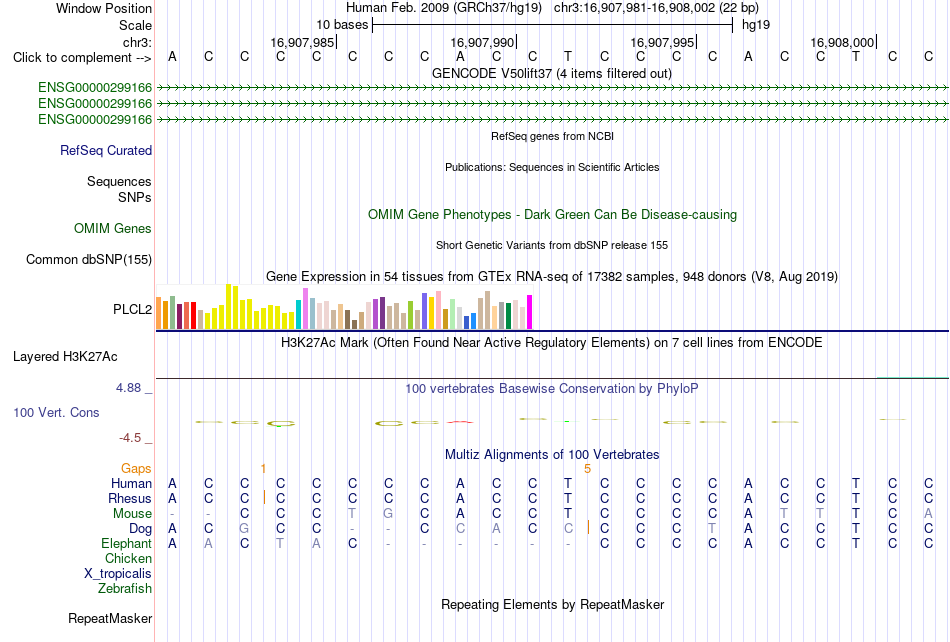Click the SNPs track label

[135, 197]
